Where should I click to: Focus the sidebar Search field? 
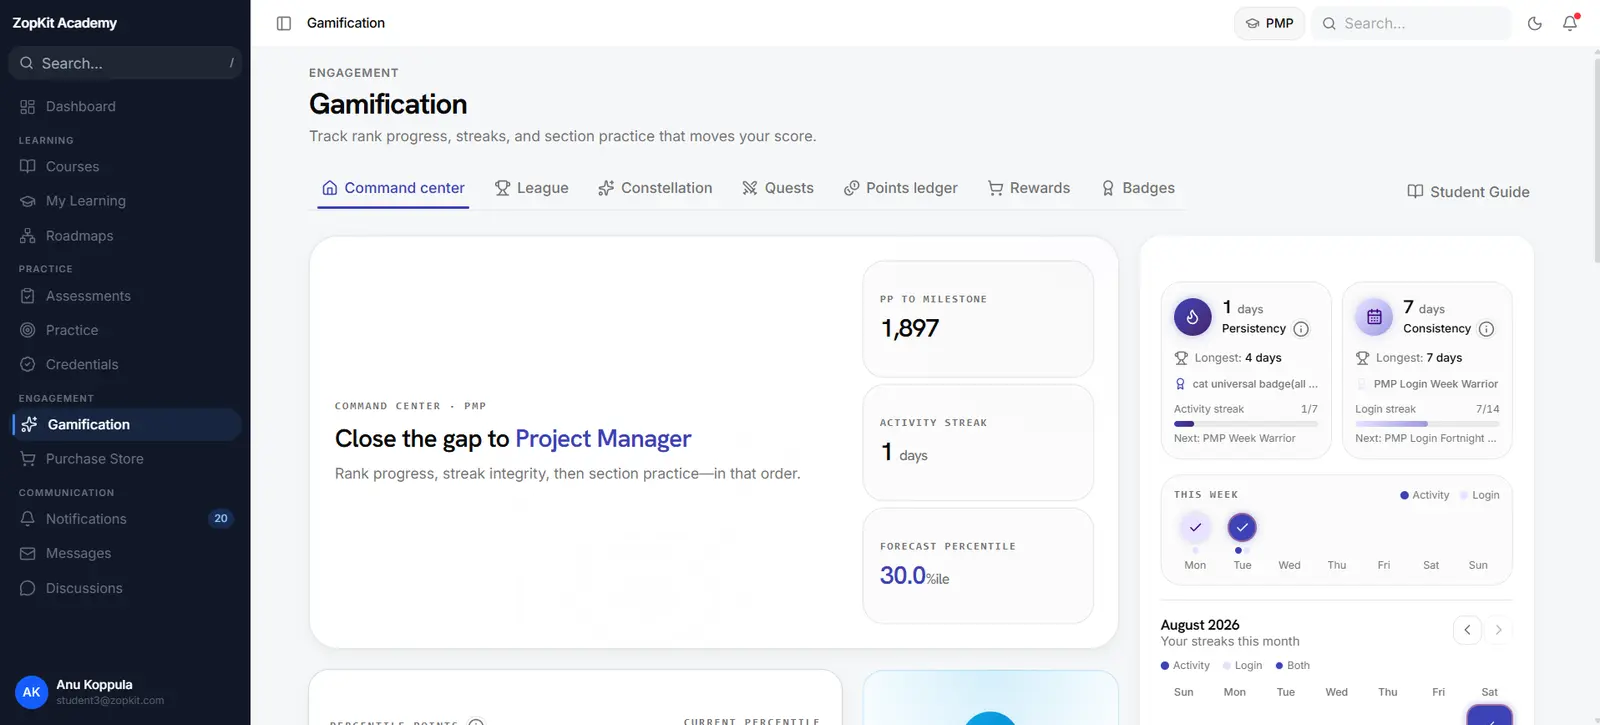[x=125, y=63]
